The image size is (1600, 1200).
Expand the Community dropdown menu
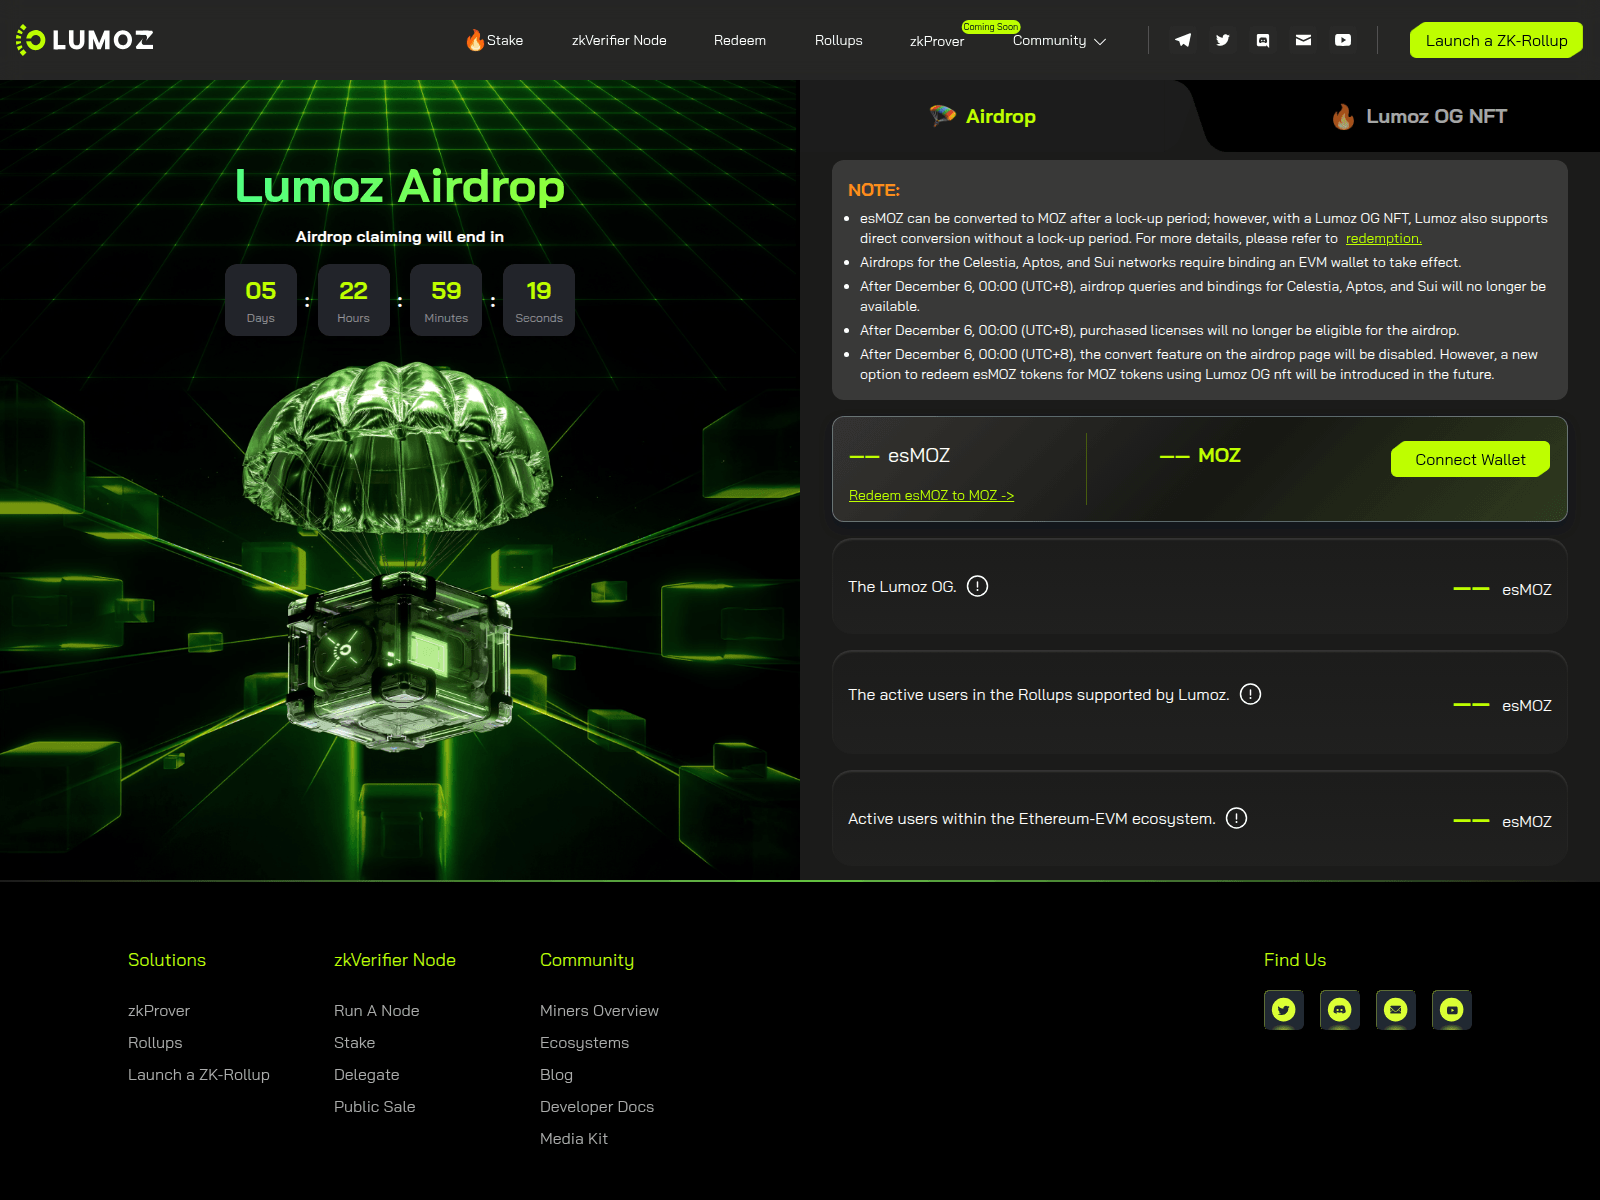tap(1059, 41)
